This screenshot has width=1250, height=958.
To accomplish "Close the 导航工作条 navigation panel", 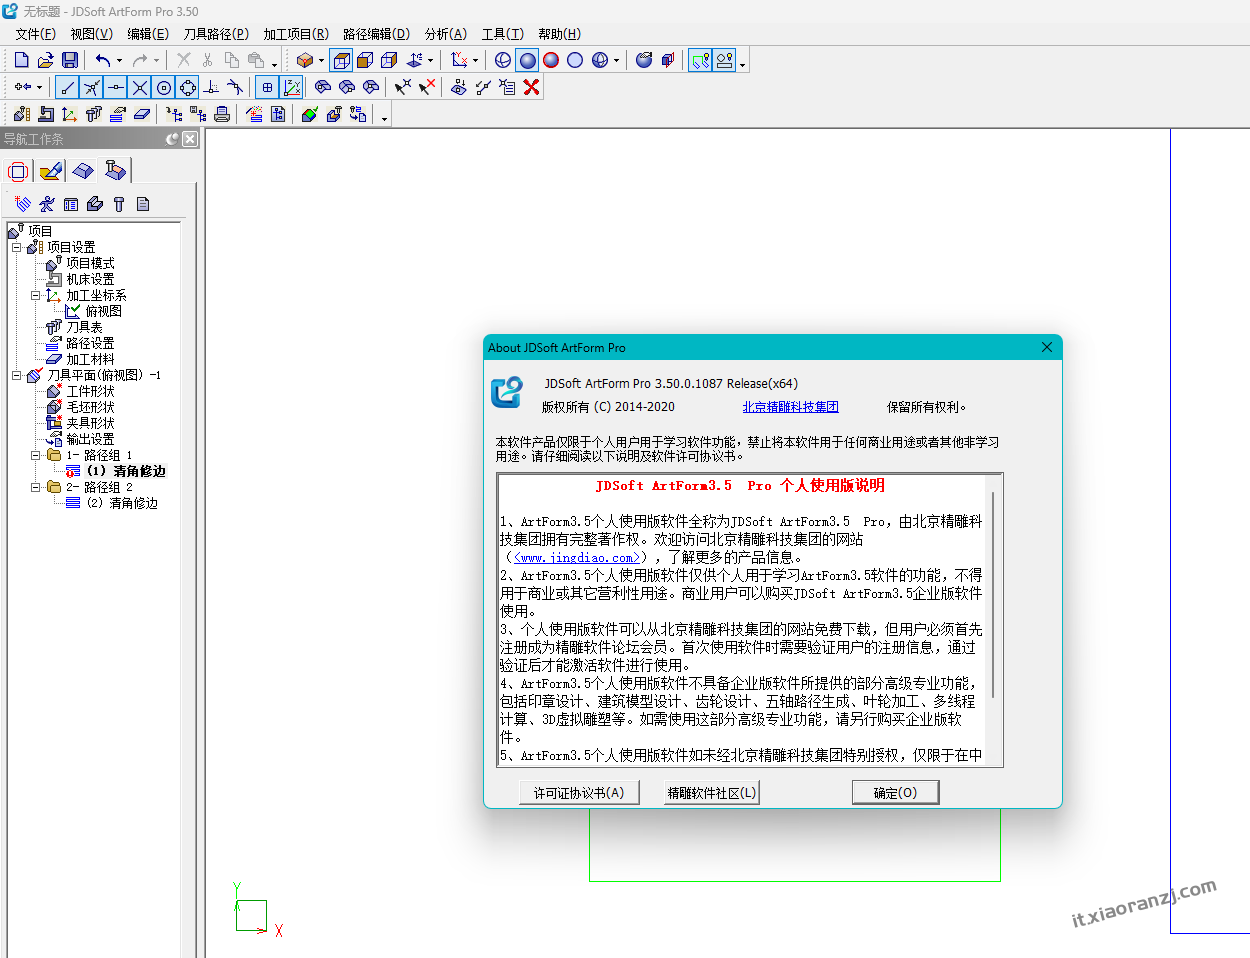I will pyautogui.click(x=189, y=139).
